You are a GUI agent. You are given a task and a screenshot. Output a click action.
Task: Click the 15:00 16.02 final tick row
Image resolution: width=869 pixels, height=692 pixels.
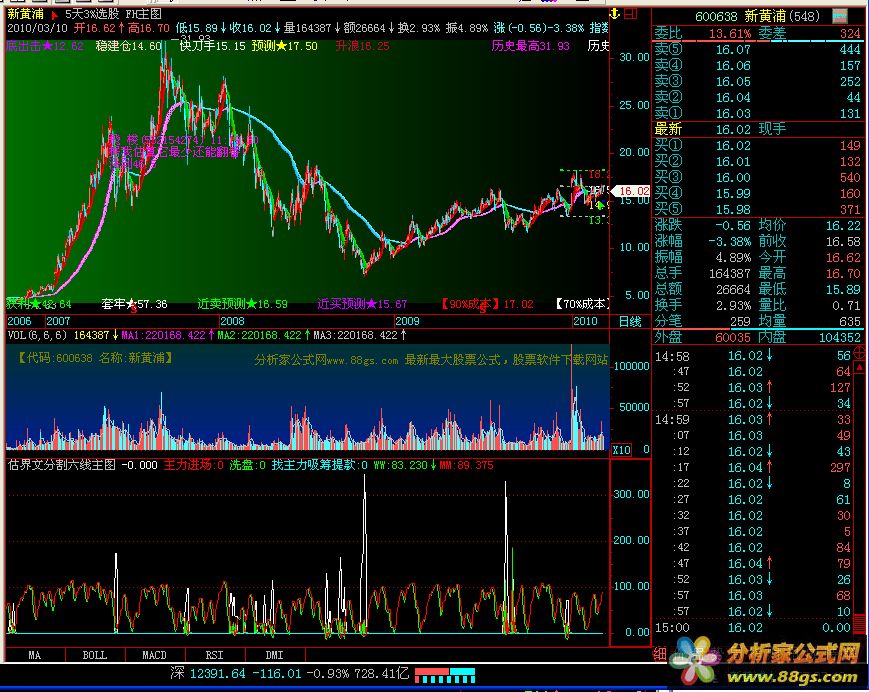753,628
